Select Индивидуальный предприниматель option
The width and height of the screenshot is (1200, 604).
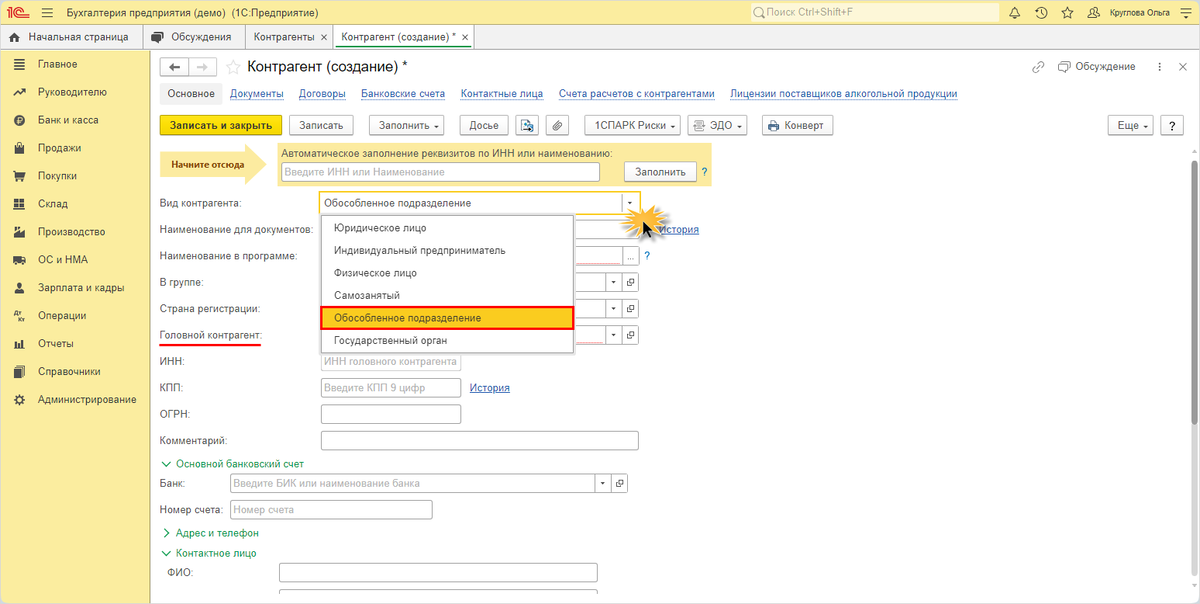coord(446,250)
